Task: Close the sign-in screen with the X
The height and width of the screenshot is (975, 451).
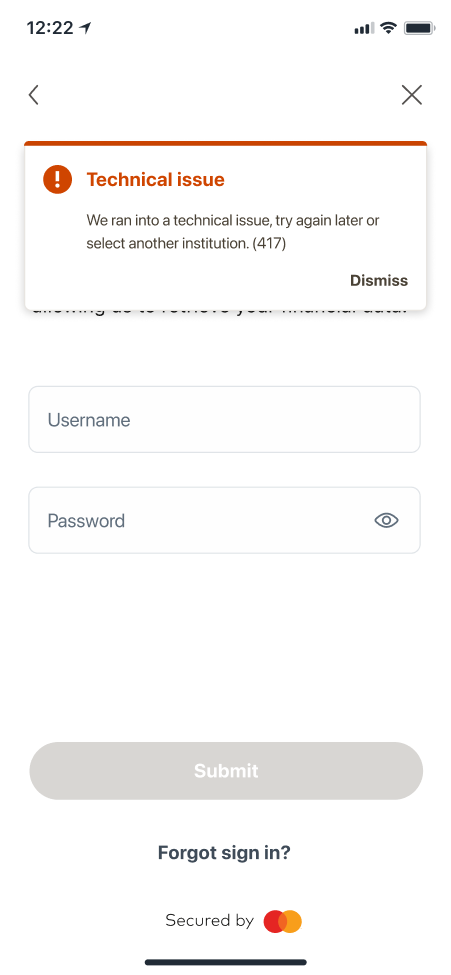Action: [412, 95]
